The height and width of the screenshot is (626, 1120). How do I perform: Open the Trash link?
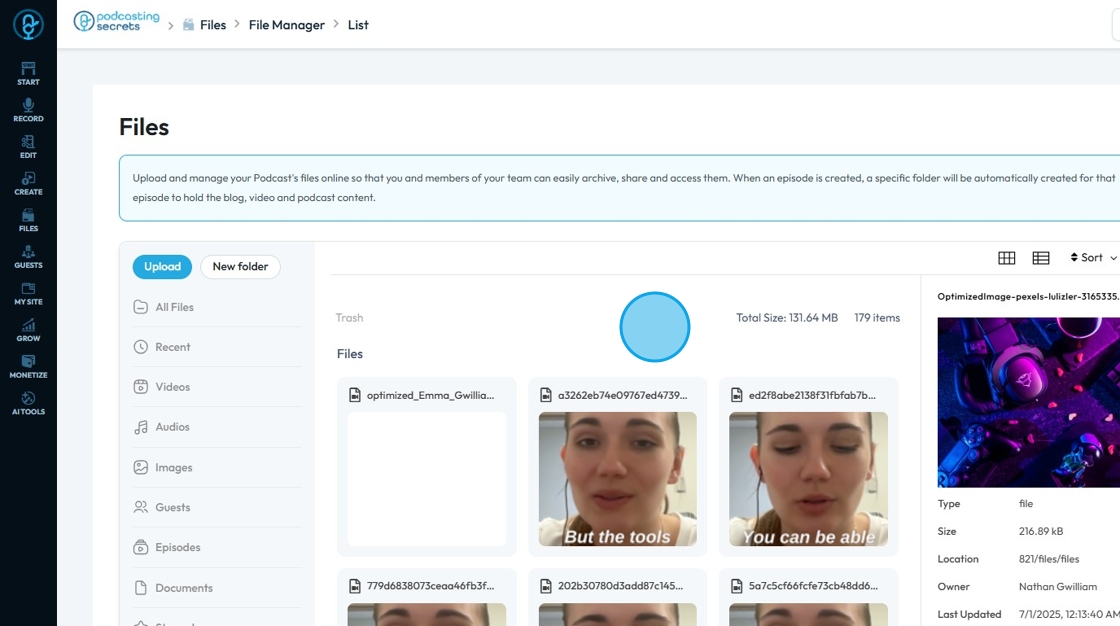tap(349, 318)
